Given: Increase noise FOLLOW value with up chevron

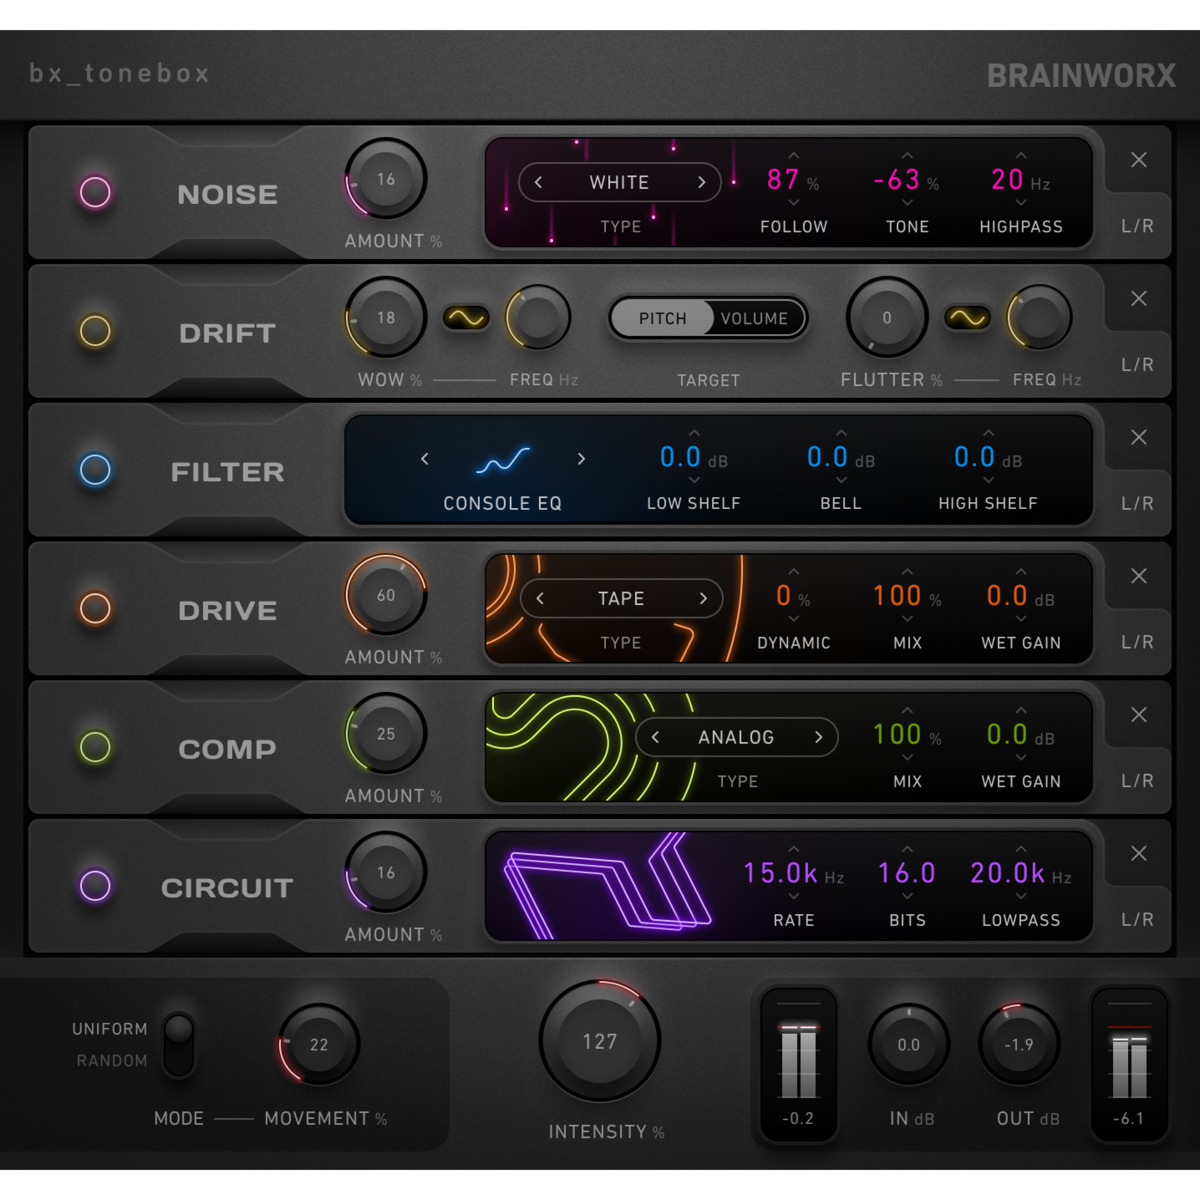Looking at the screenshot, I should click(794, 156).
